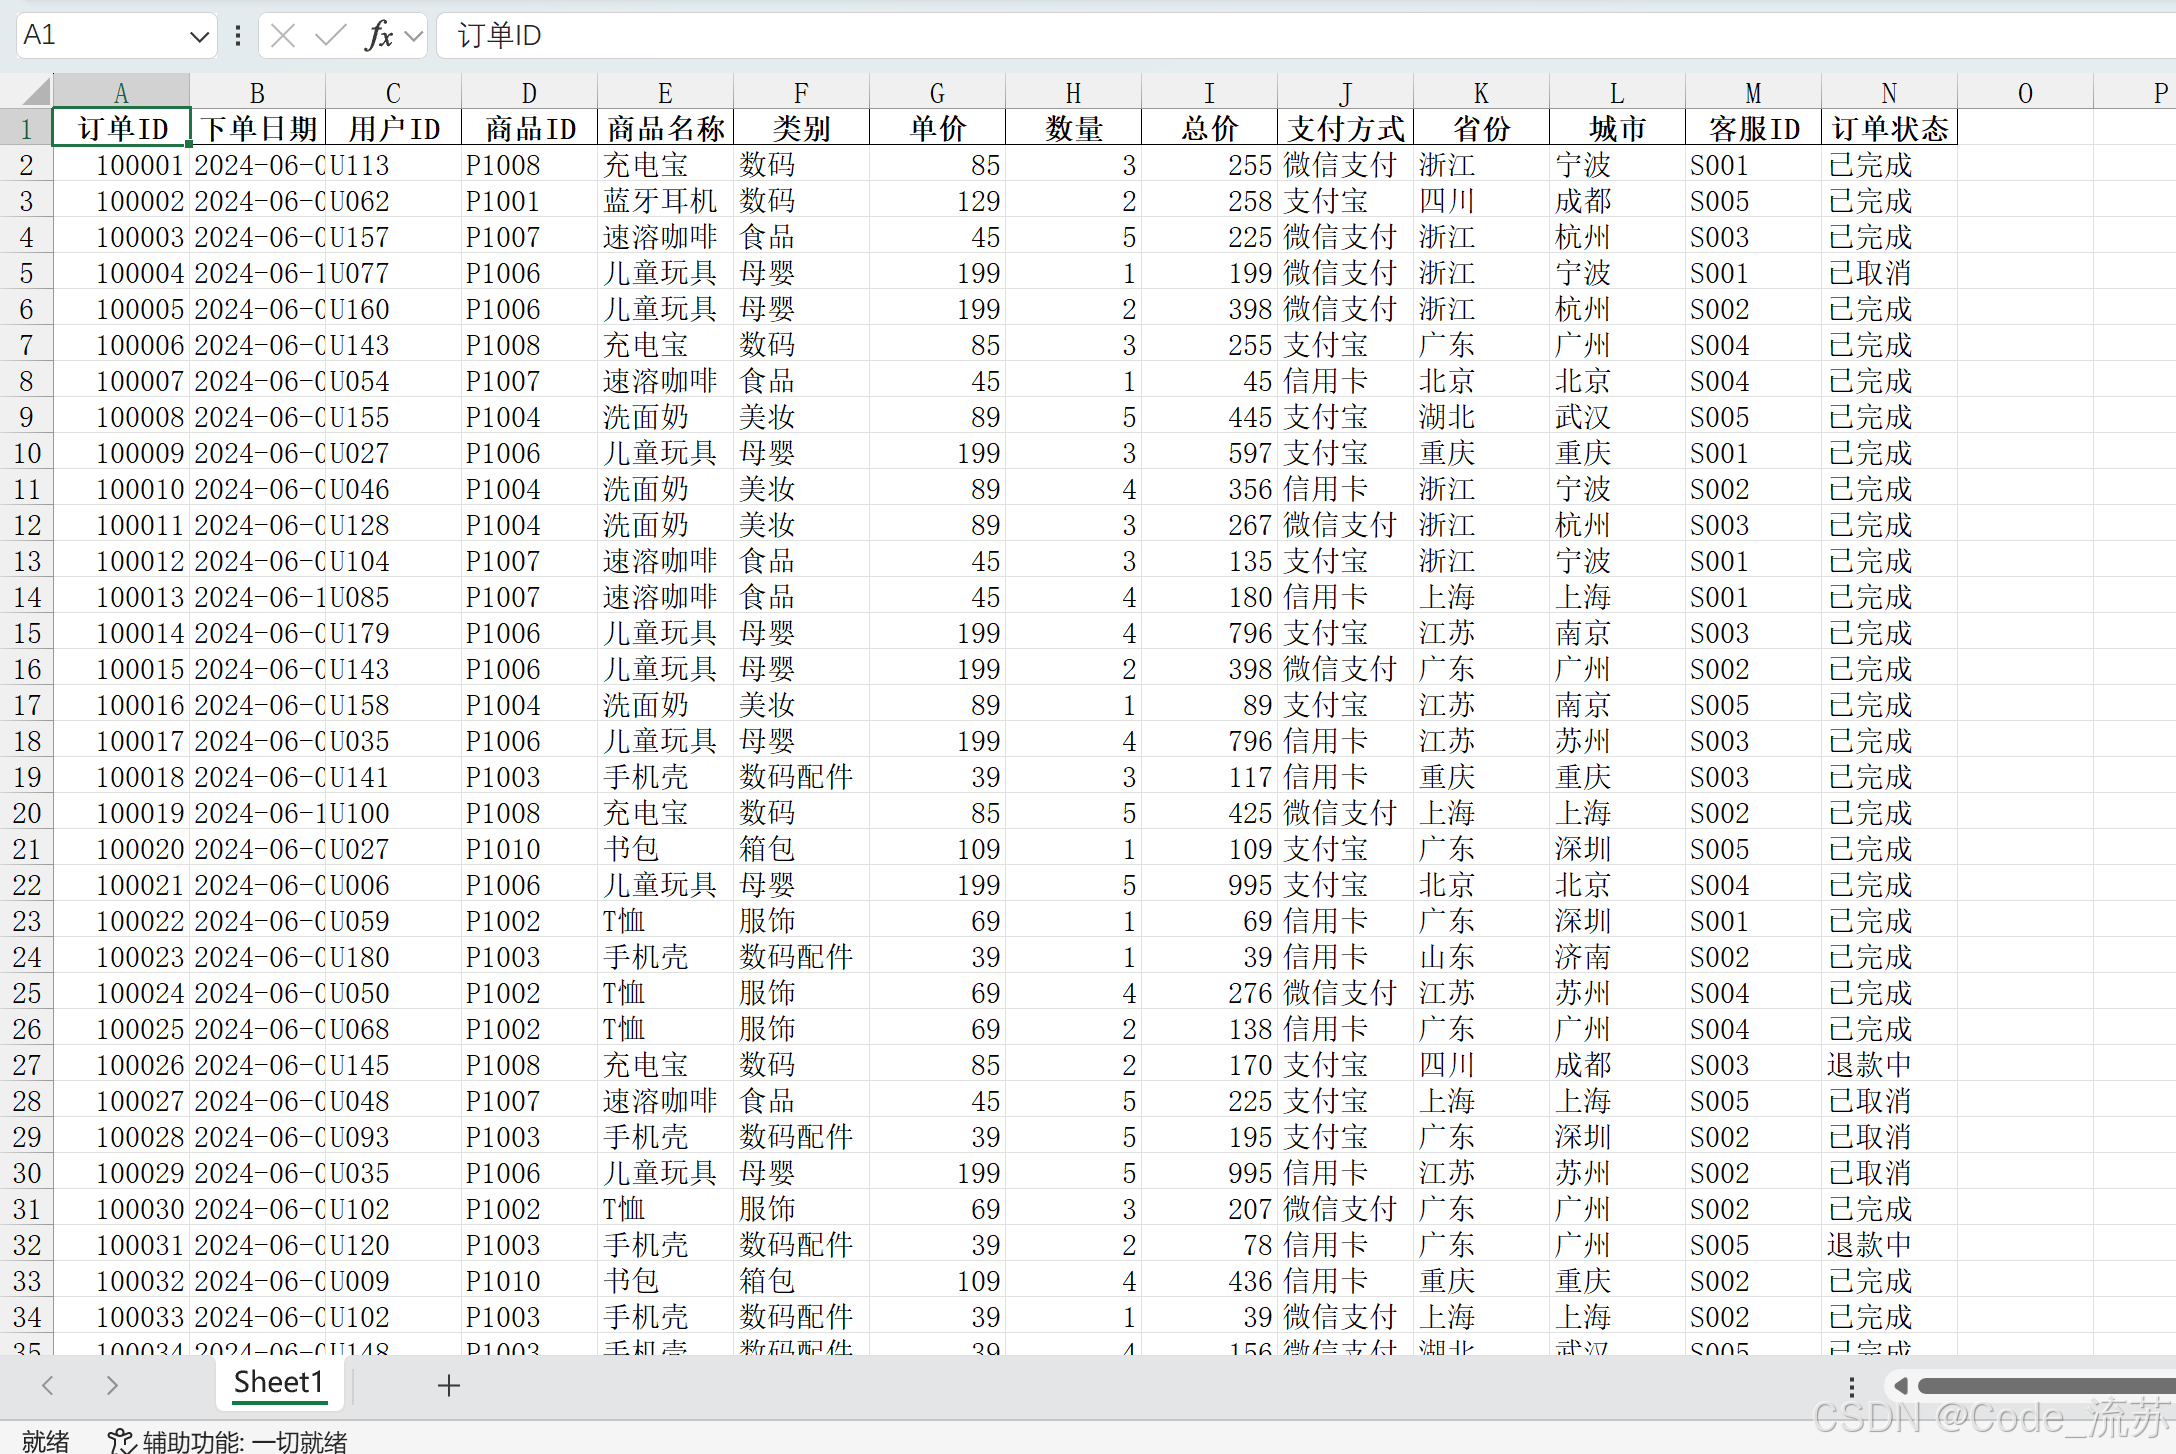This screenshot has width=2176, height=1454.
Task: Click the 山东 province cell
Action: (1481, 957)
